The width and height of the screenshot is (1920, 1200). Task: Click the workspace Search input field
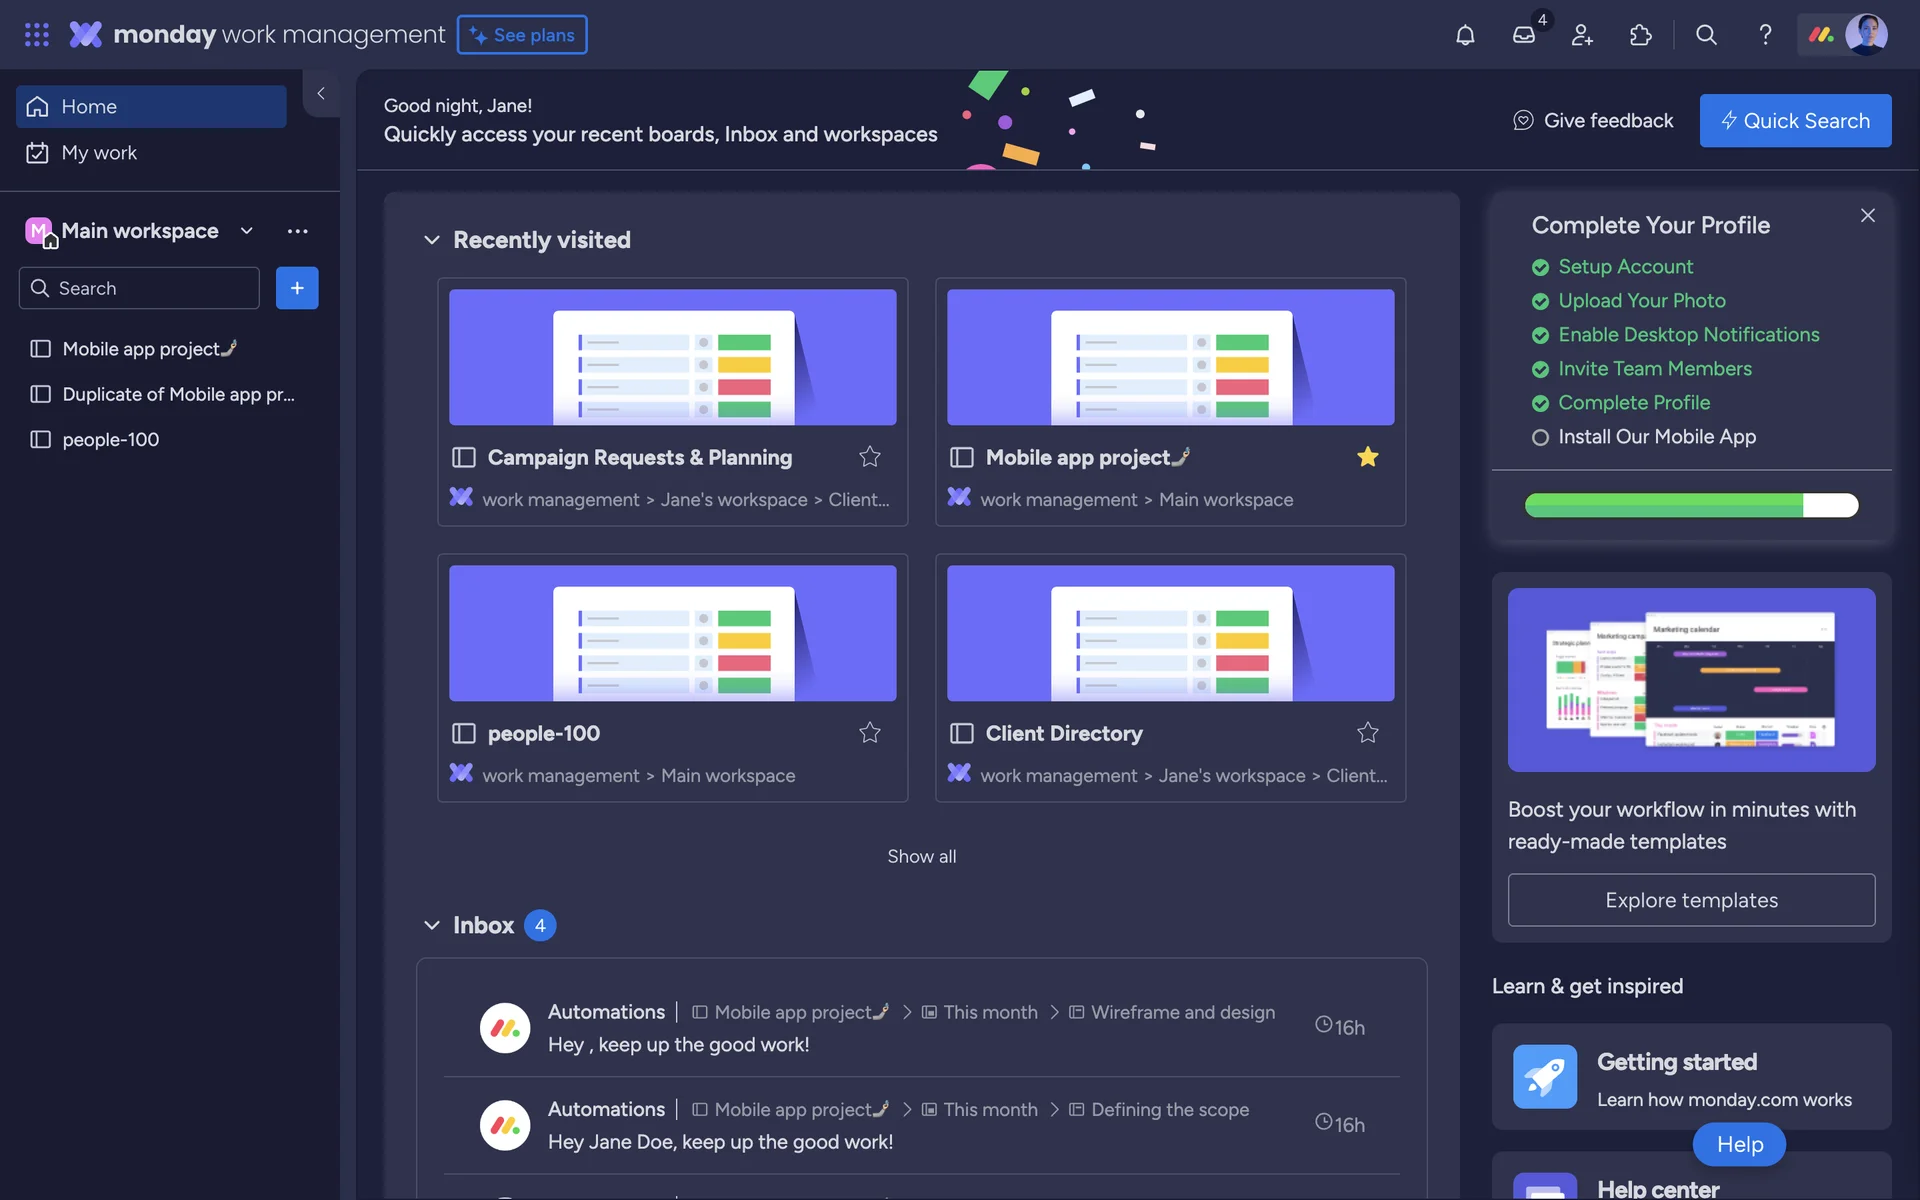150,288
